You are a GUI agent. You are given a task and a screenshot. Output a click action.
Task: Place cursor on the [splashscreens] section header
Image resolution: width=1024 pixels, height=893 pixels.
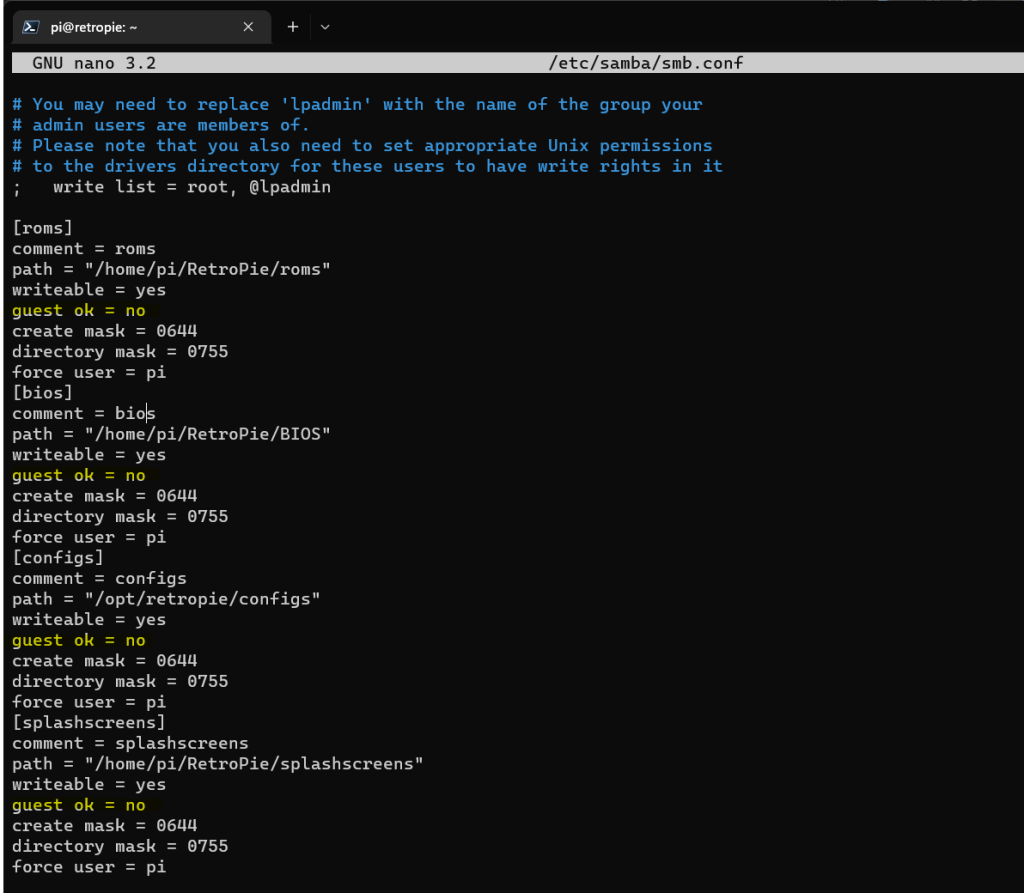click(89, 723)
